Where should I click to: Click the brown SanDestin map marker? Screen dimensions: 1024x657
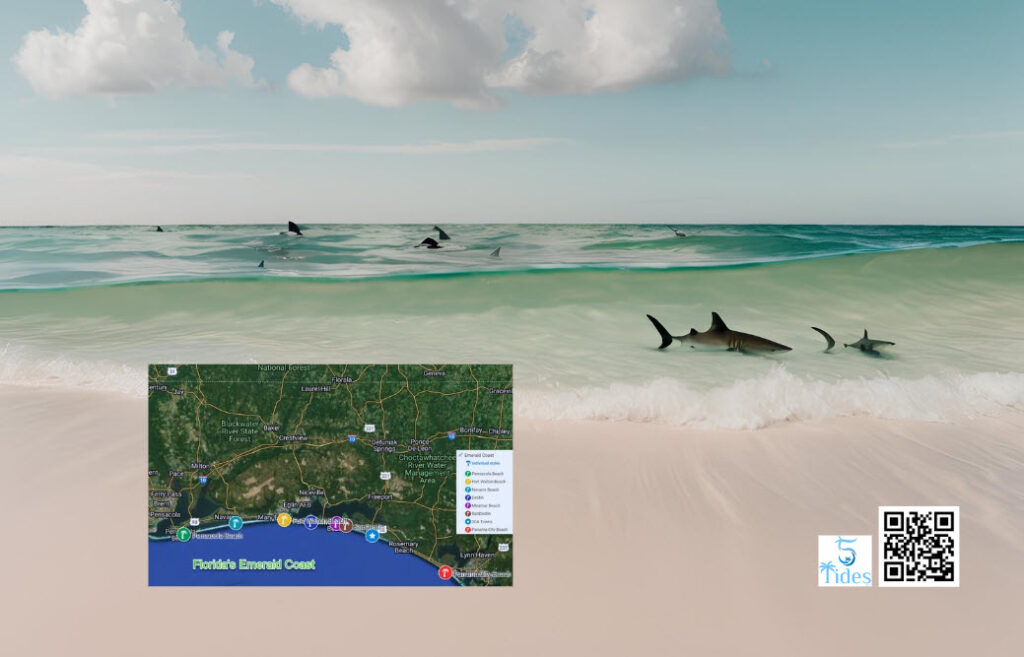click(346, 525)
